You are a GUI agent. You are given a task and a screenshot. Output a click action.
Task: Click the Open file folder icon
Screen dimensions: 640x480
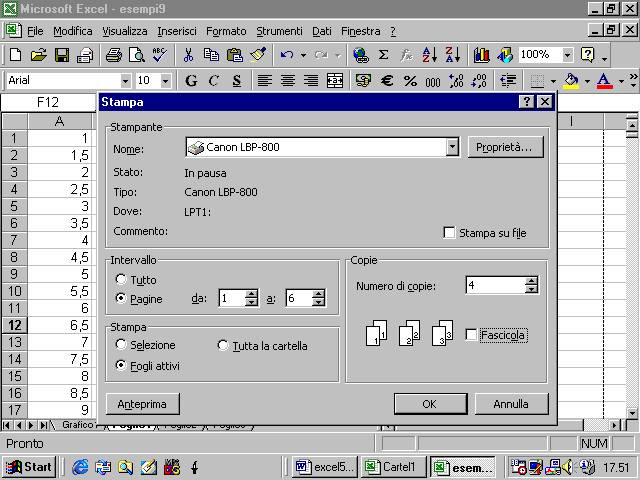point(39,55)
